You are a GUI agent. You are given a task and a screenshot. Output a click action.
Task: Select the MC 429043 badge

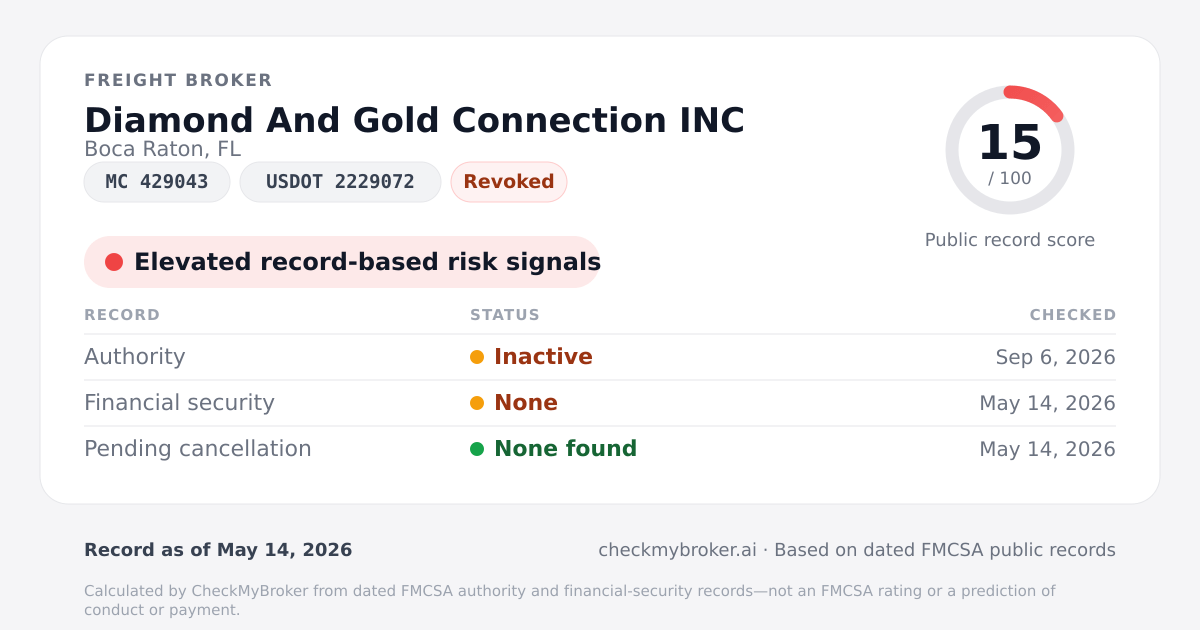[157, 182]
